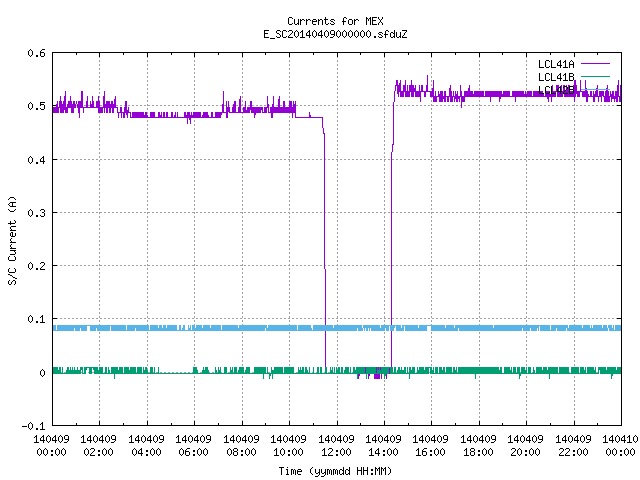Click the x-axis tick '140409 04:00'
640x480 pixels.
point(146,445)
